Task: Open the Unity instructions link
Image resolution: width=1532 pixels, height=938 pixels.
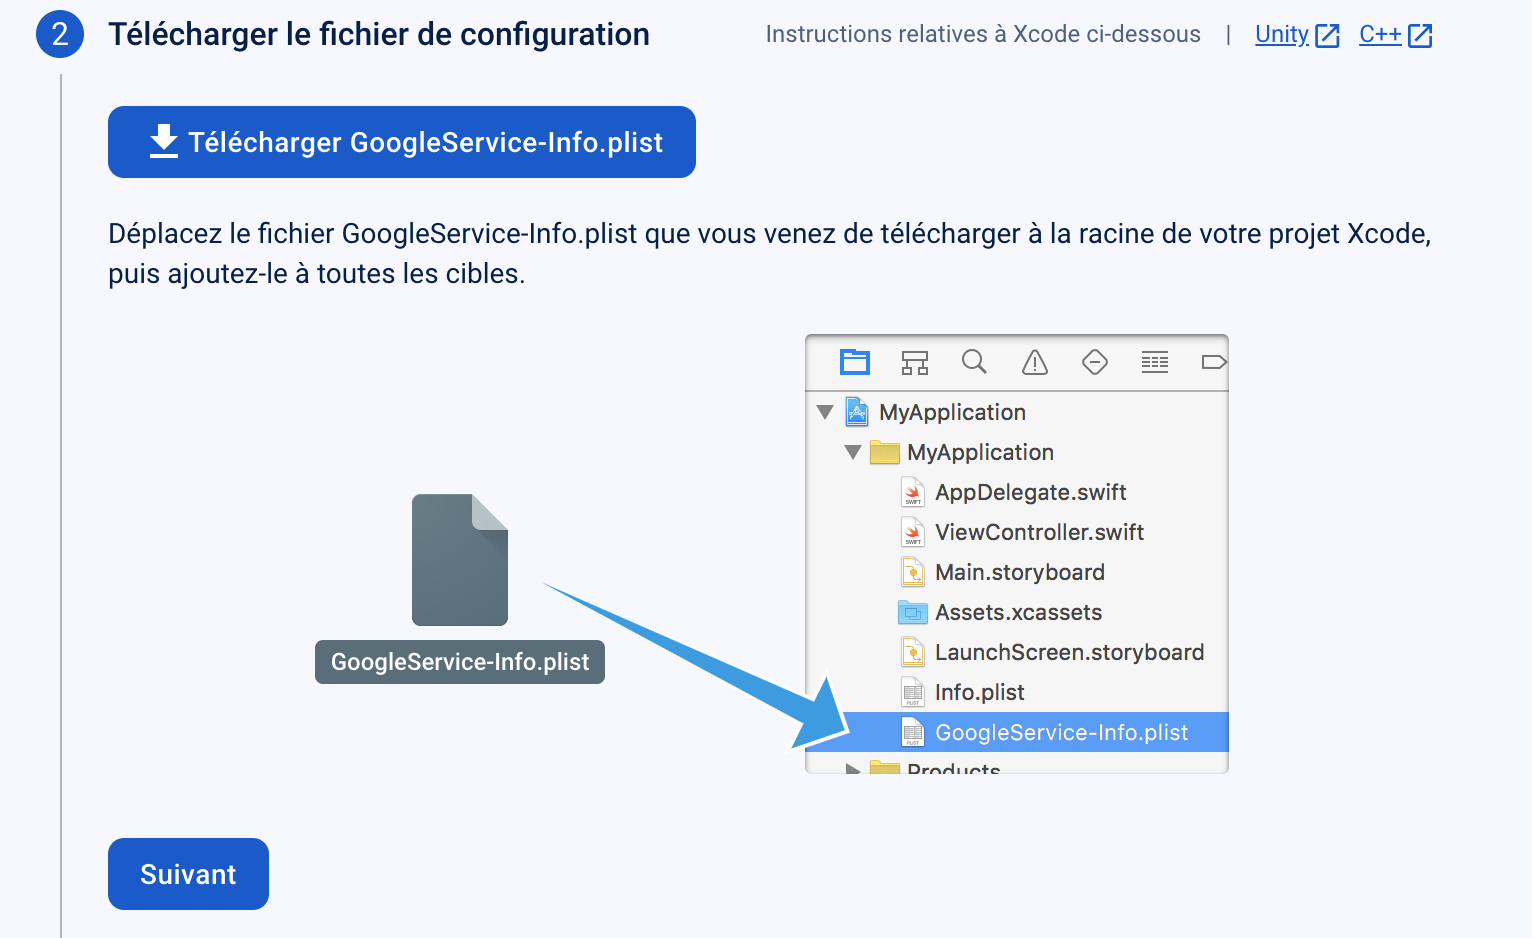Action: [1282, 34]
